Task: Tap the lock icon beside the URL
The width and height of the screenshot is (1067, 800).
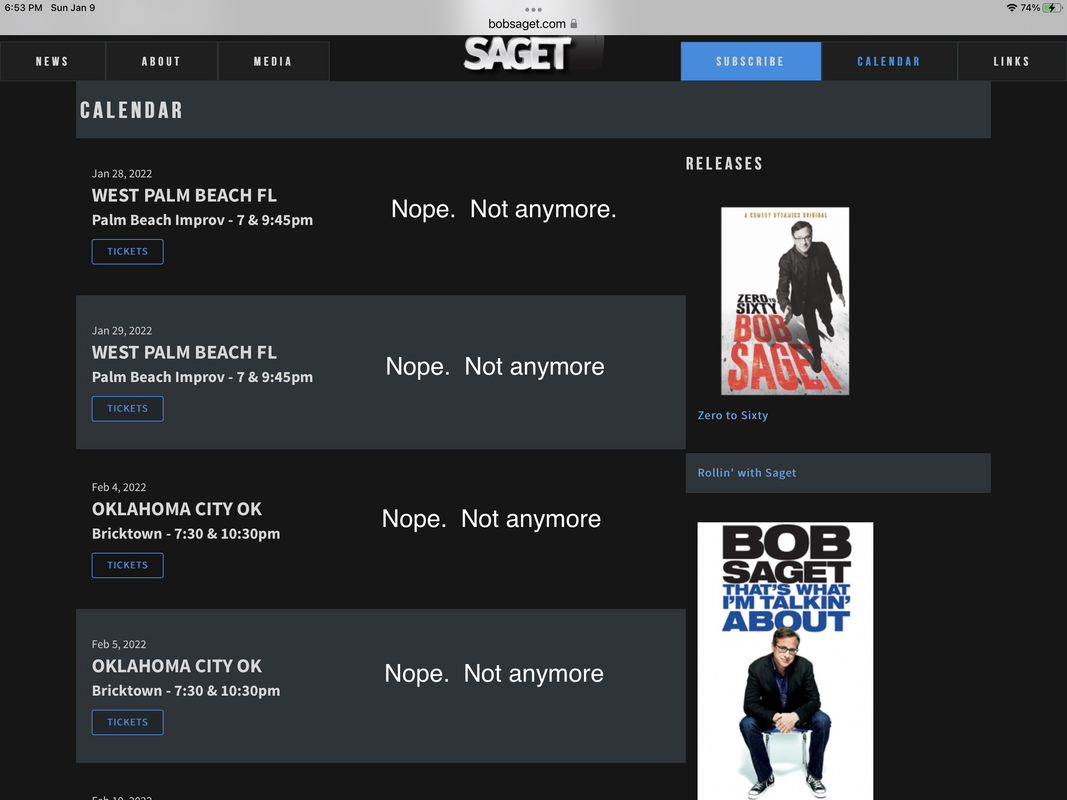Action: [x=574, y=24]
